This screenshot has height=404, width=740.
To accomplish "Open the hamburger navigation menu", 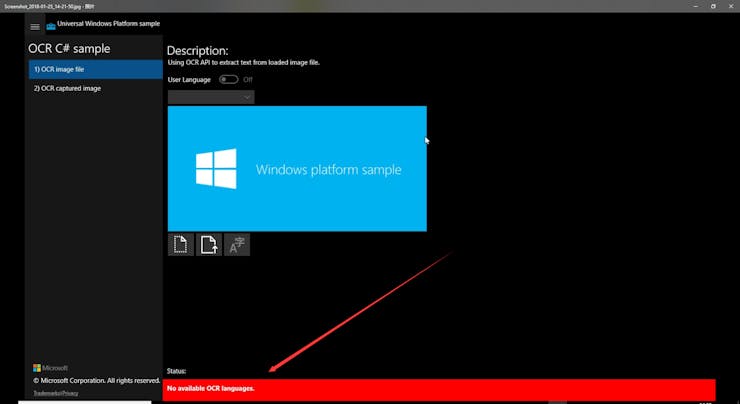I will tap(35, 27).
